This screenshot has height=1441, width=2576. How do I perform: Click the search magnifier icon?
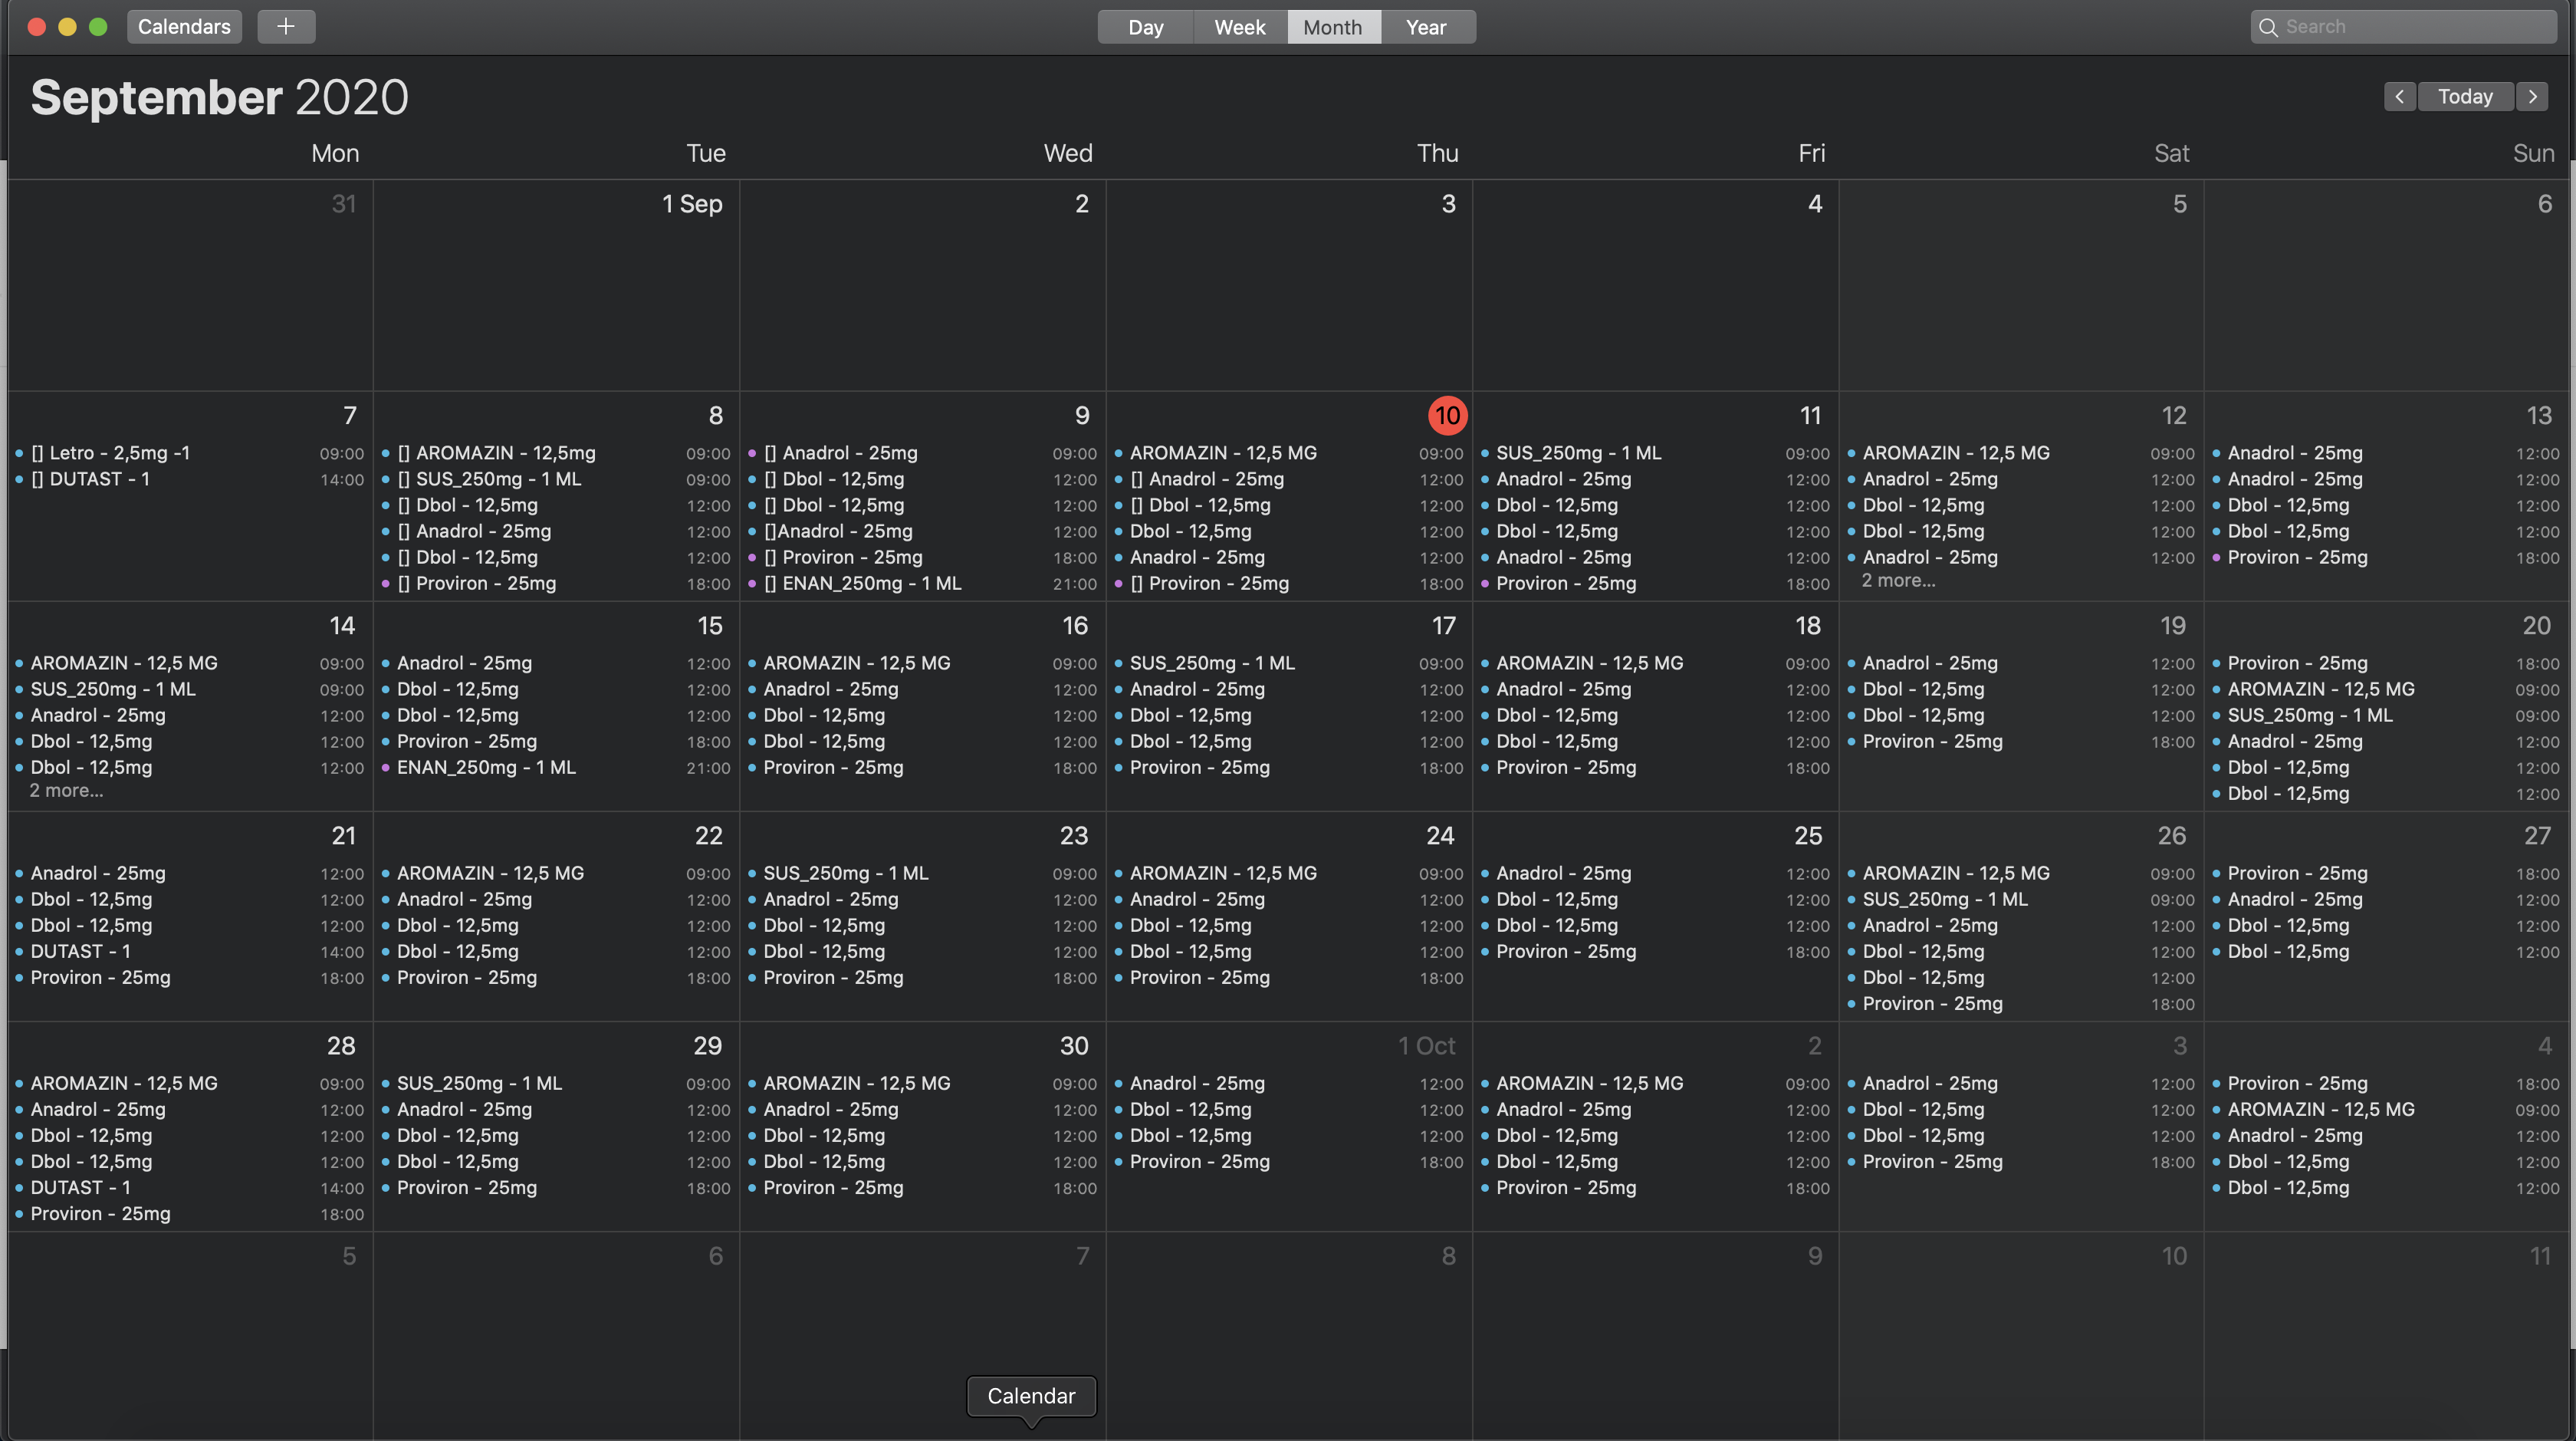(x=2268, y=27)
